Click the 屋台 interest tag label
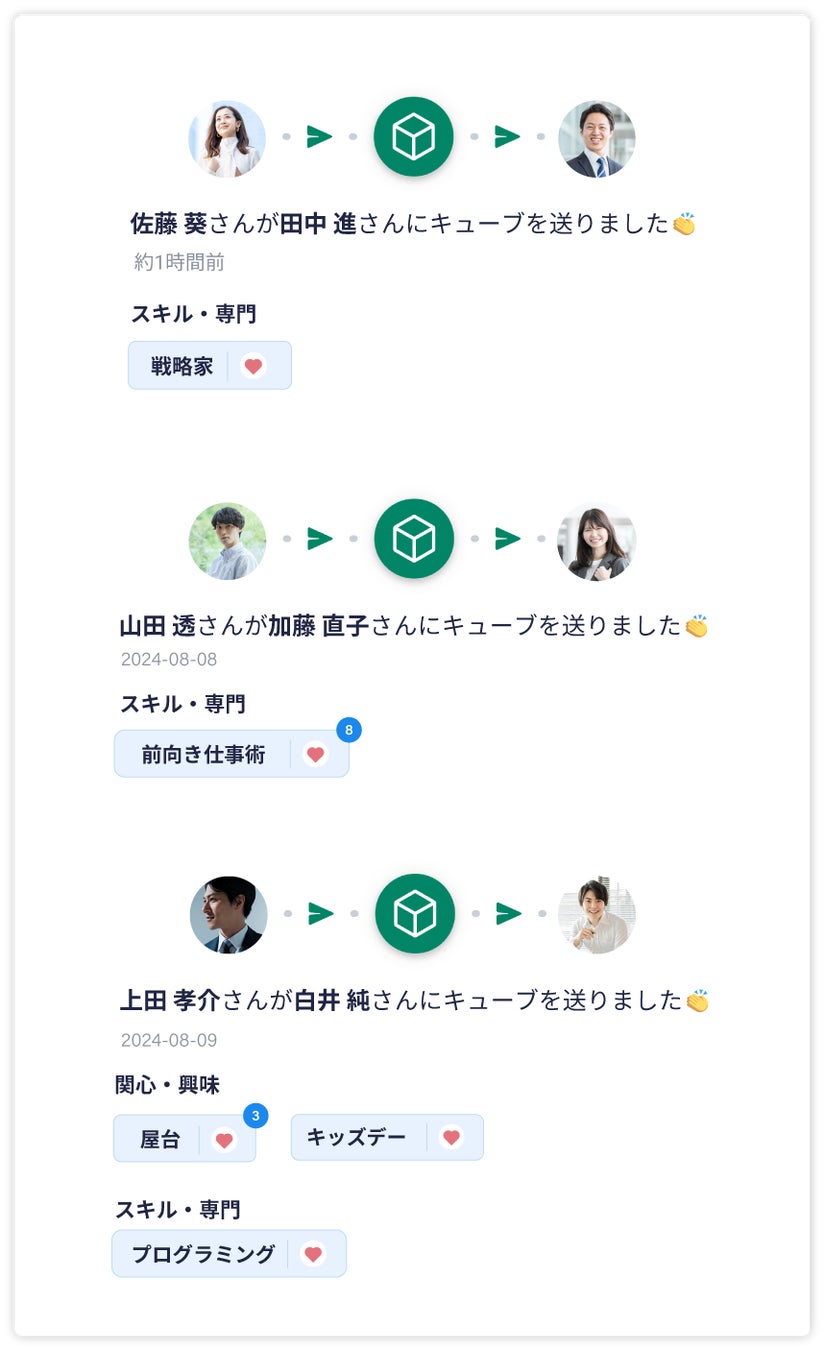Viewport: 824px width, 1350px height. coord(160,1139)
